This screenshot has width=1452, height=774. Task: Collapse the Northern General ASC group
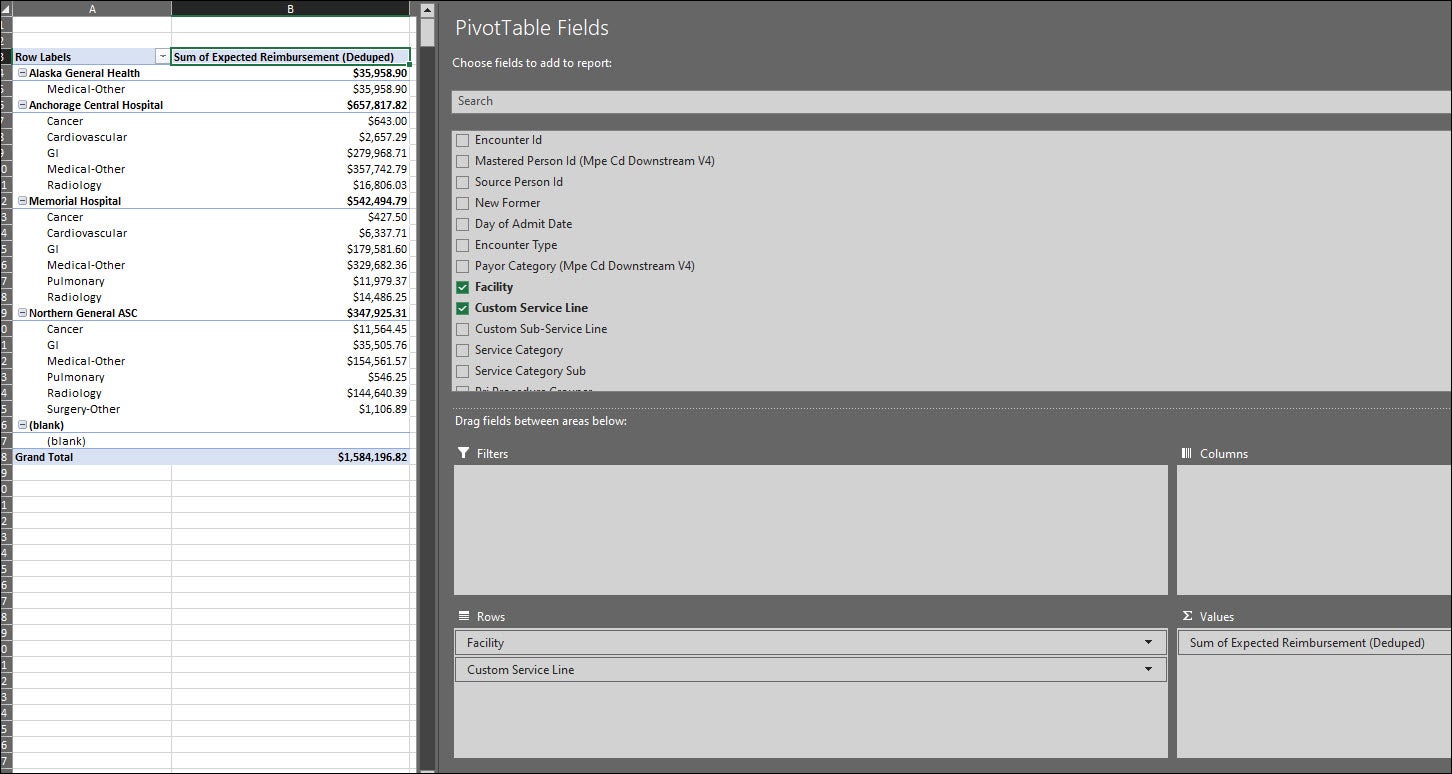(22, 313)
